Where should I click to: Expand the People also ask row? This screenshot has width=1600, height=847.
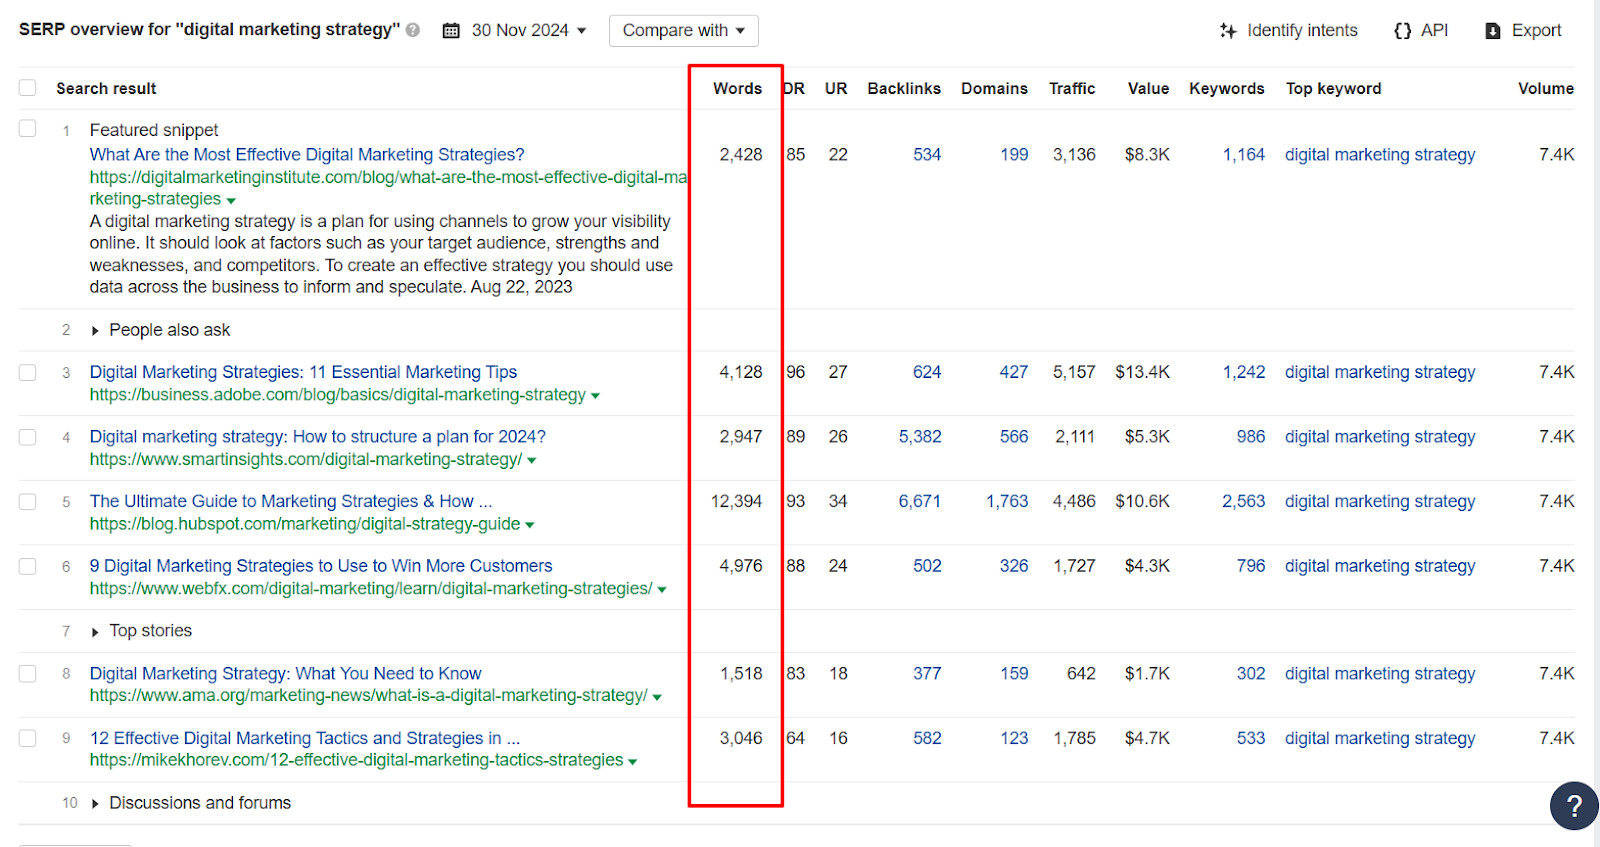(95, 331)
